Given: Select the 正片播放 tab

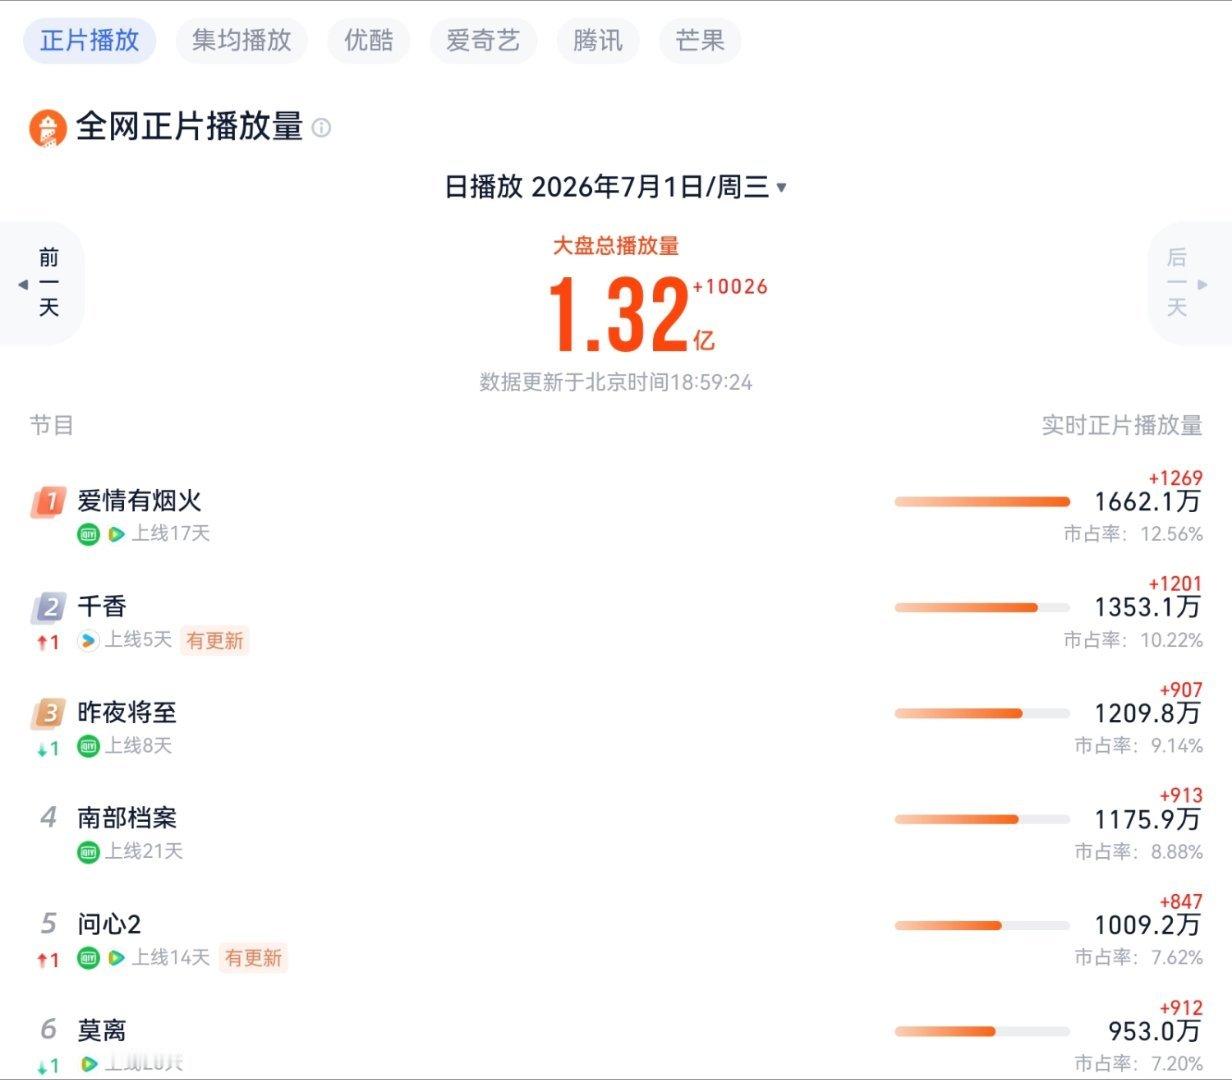Looking at the screenshot, I should tap(89, 40).
